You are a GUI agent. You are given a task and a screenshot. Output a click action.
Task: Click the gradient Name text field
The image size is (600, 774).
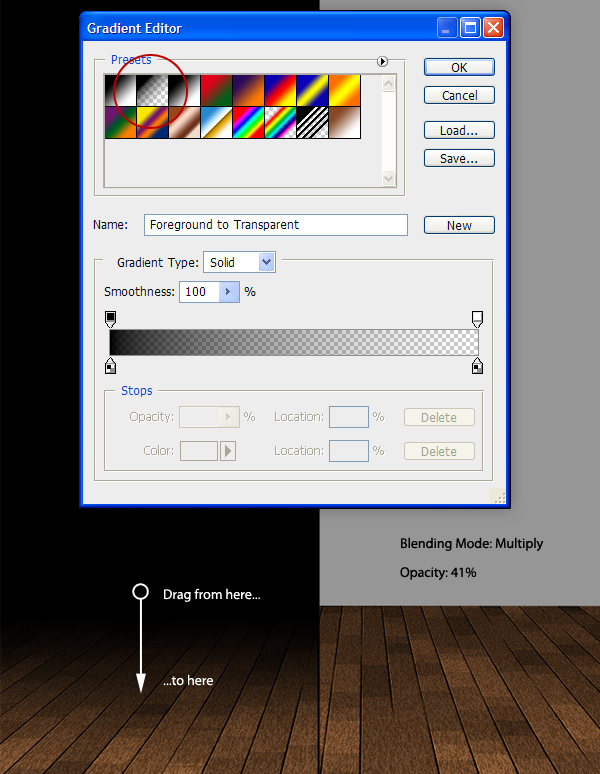point(275,225)
